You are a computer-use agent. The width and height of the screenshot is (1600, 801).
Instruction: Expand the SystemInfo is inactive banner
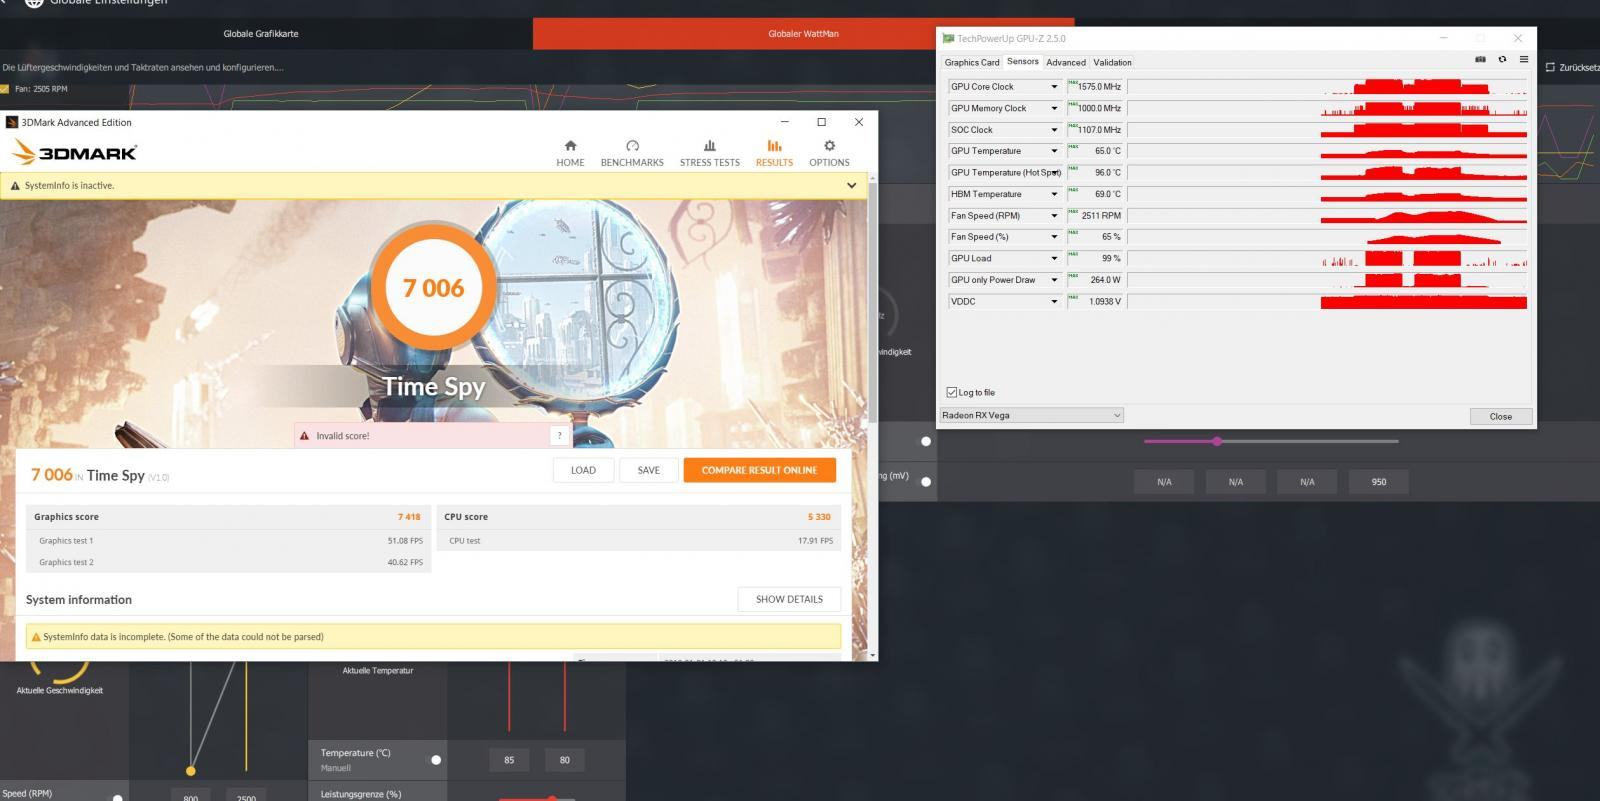[x=851, y=186]
